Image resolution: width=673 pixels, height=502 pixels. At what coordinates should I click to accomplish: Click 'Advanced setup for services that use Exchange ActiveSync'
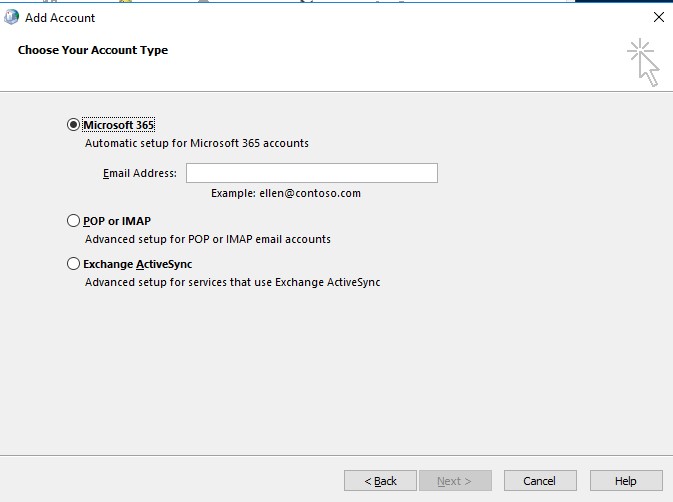coord(233,282)
